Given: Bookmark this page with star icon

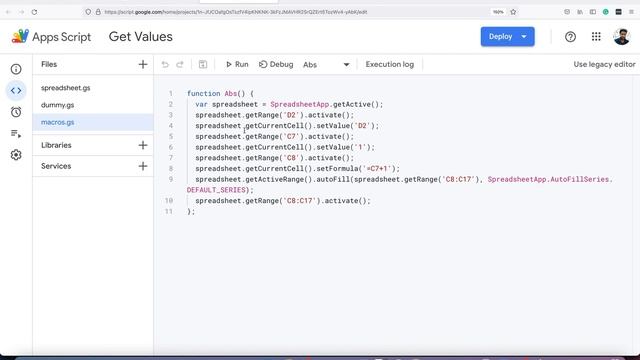Looking at the screenshot, I should click(x=513, y=12).
